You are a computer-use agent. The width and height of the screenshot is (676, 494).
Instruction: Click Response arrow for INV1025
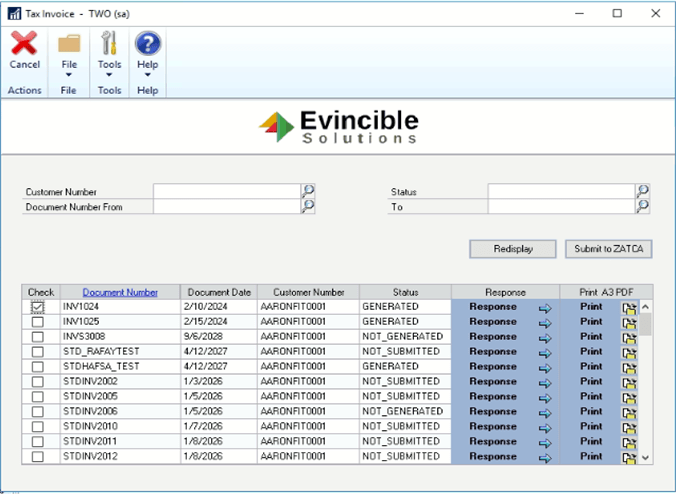(x=545, y=323)
